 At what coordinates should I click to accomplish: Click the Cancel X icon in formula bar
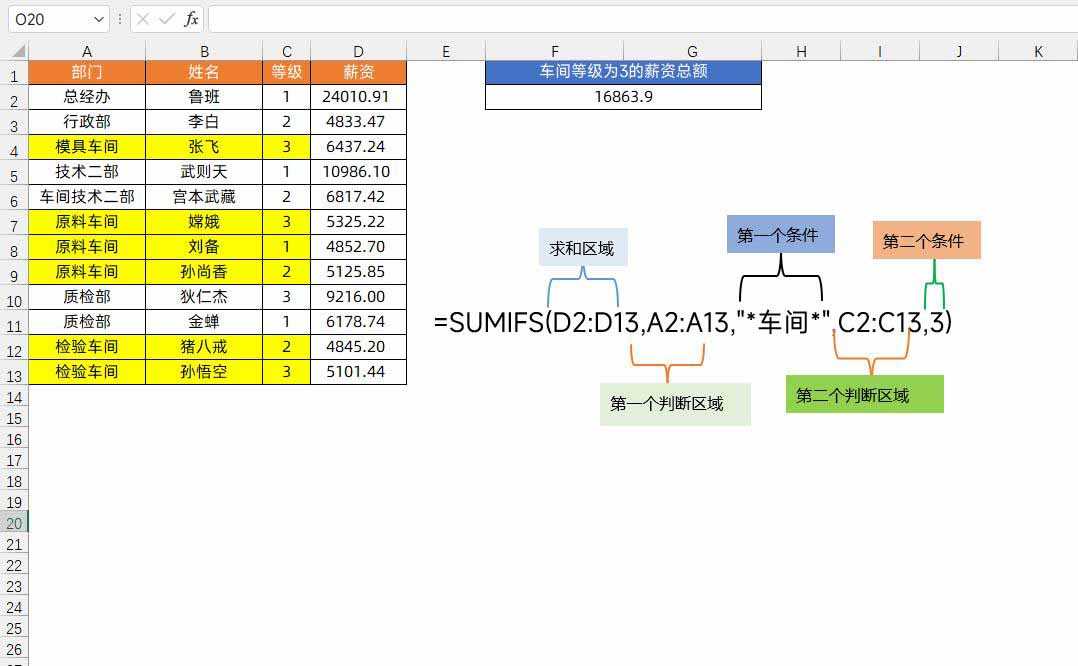143,19
